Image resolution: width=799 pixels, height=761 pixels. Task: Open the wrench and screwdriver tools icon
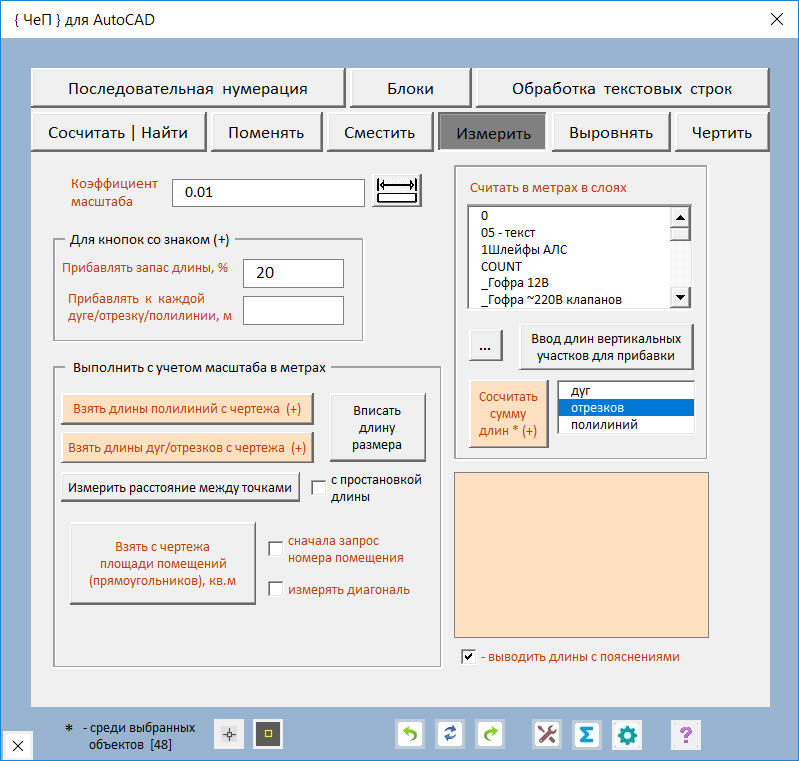click(x=547, y=735)
